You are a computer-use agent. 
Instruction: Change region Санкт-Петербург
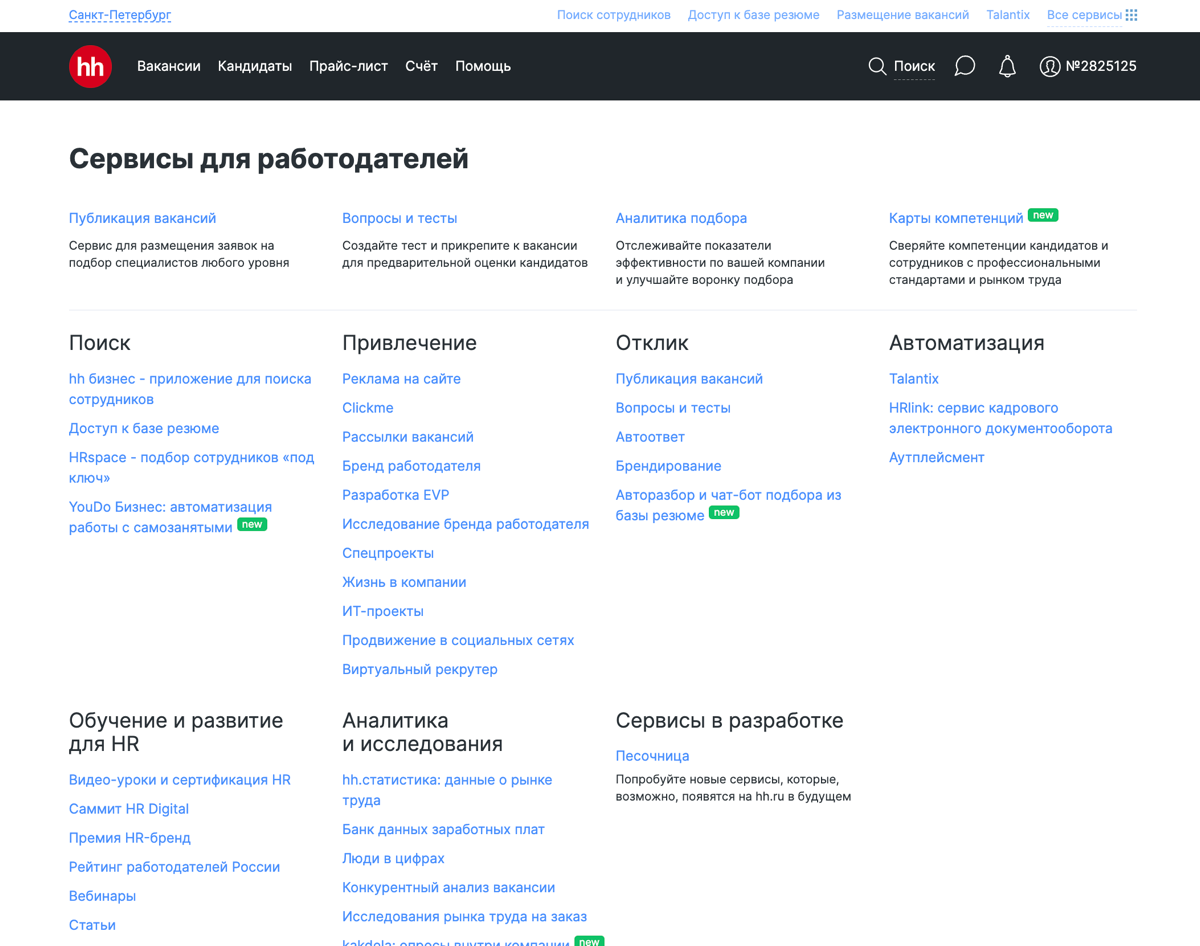(x=120, y=15)
